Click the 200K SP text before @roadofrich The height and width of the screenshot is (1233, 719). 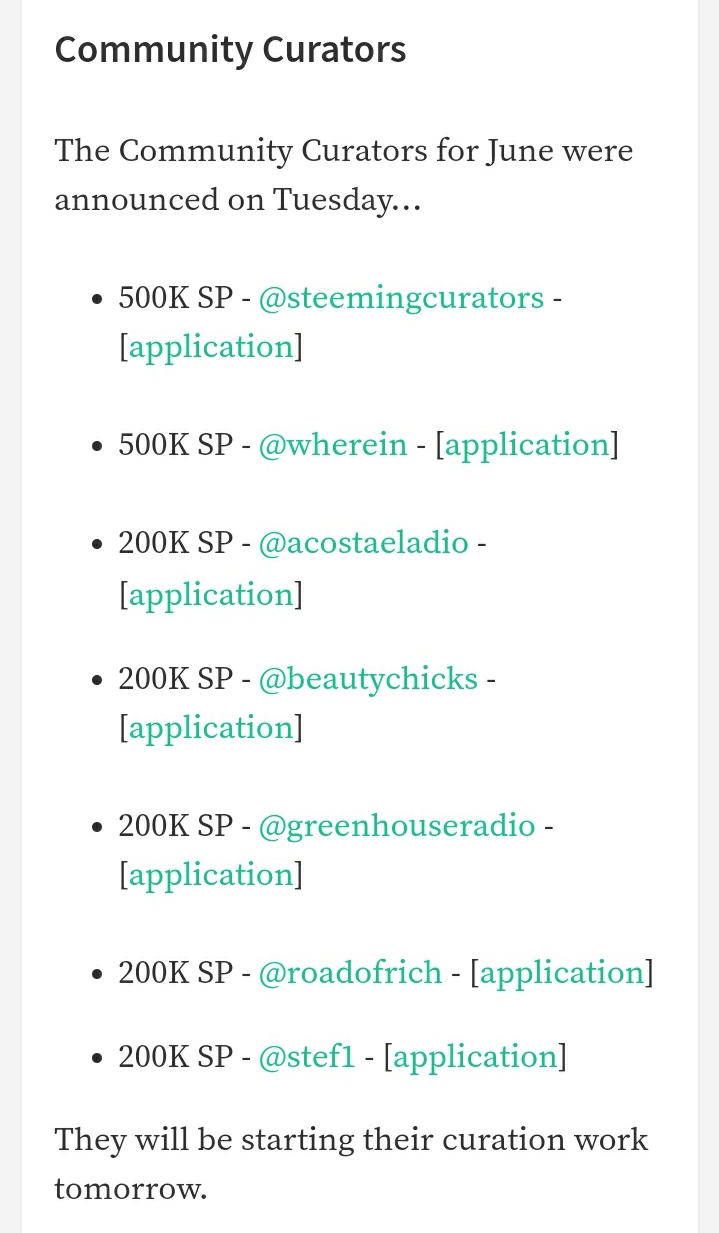[x=176, y=973]
